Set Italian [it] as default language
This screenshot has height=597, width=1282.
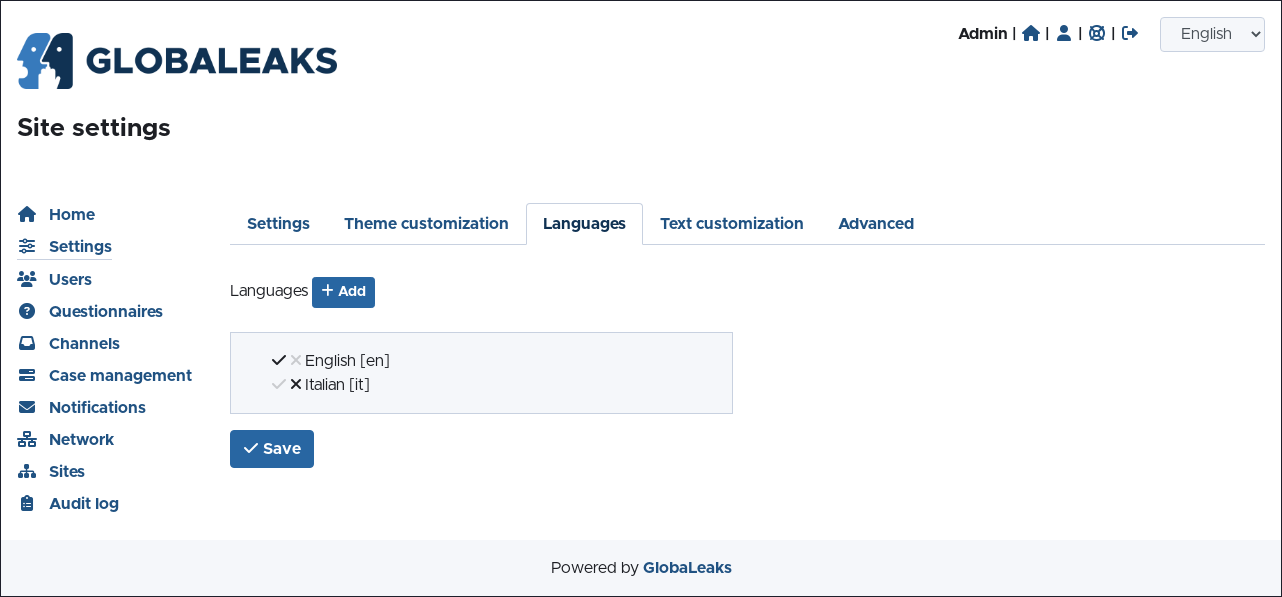pyautogui.click(x=279, y=384)
